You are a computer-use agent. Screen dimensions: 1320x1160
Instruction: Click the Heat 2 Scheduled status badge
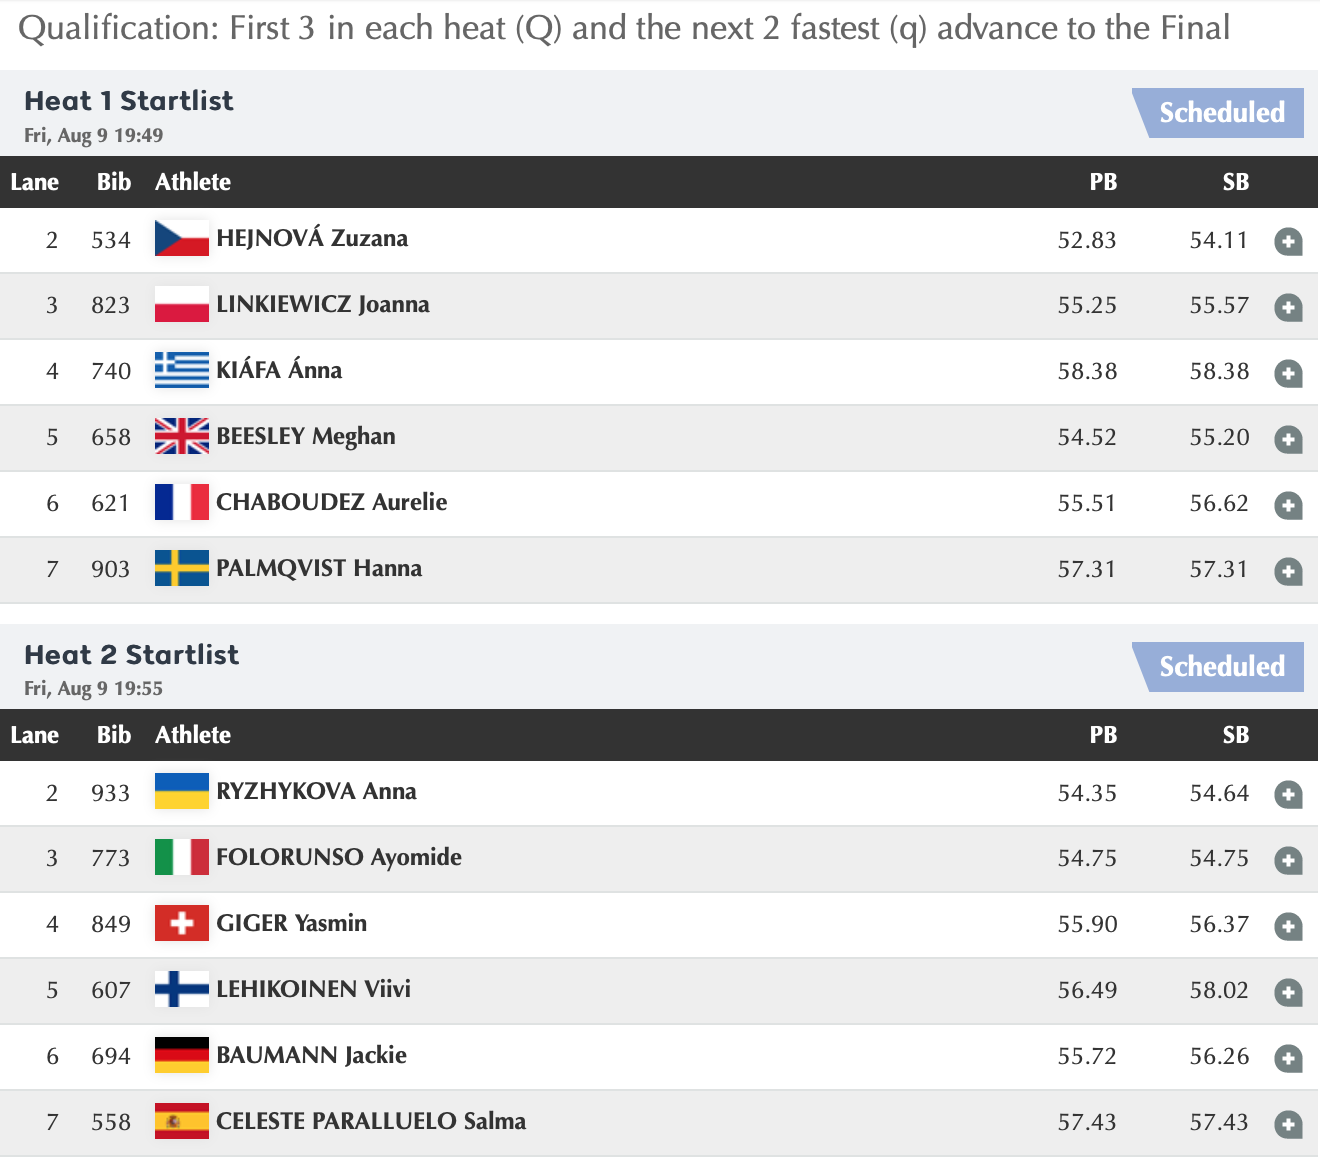[x=1221, y=667]
